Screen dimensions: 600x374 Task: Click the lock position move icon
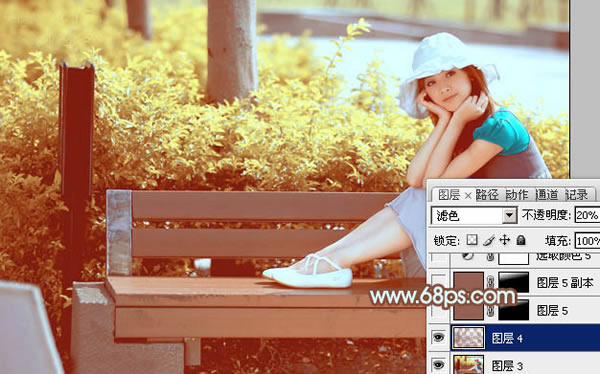pos(505,240)
